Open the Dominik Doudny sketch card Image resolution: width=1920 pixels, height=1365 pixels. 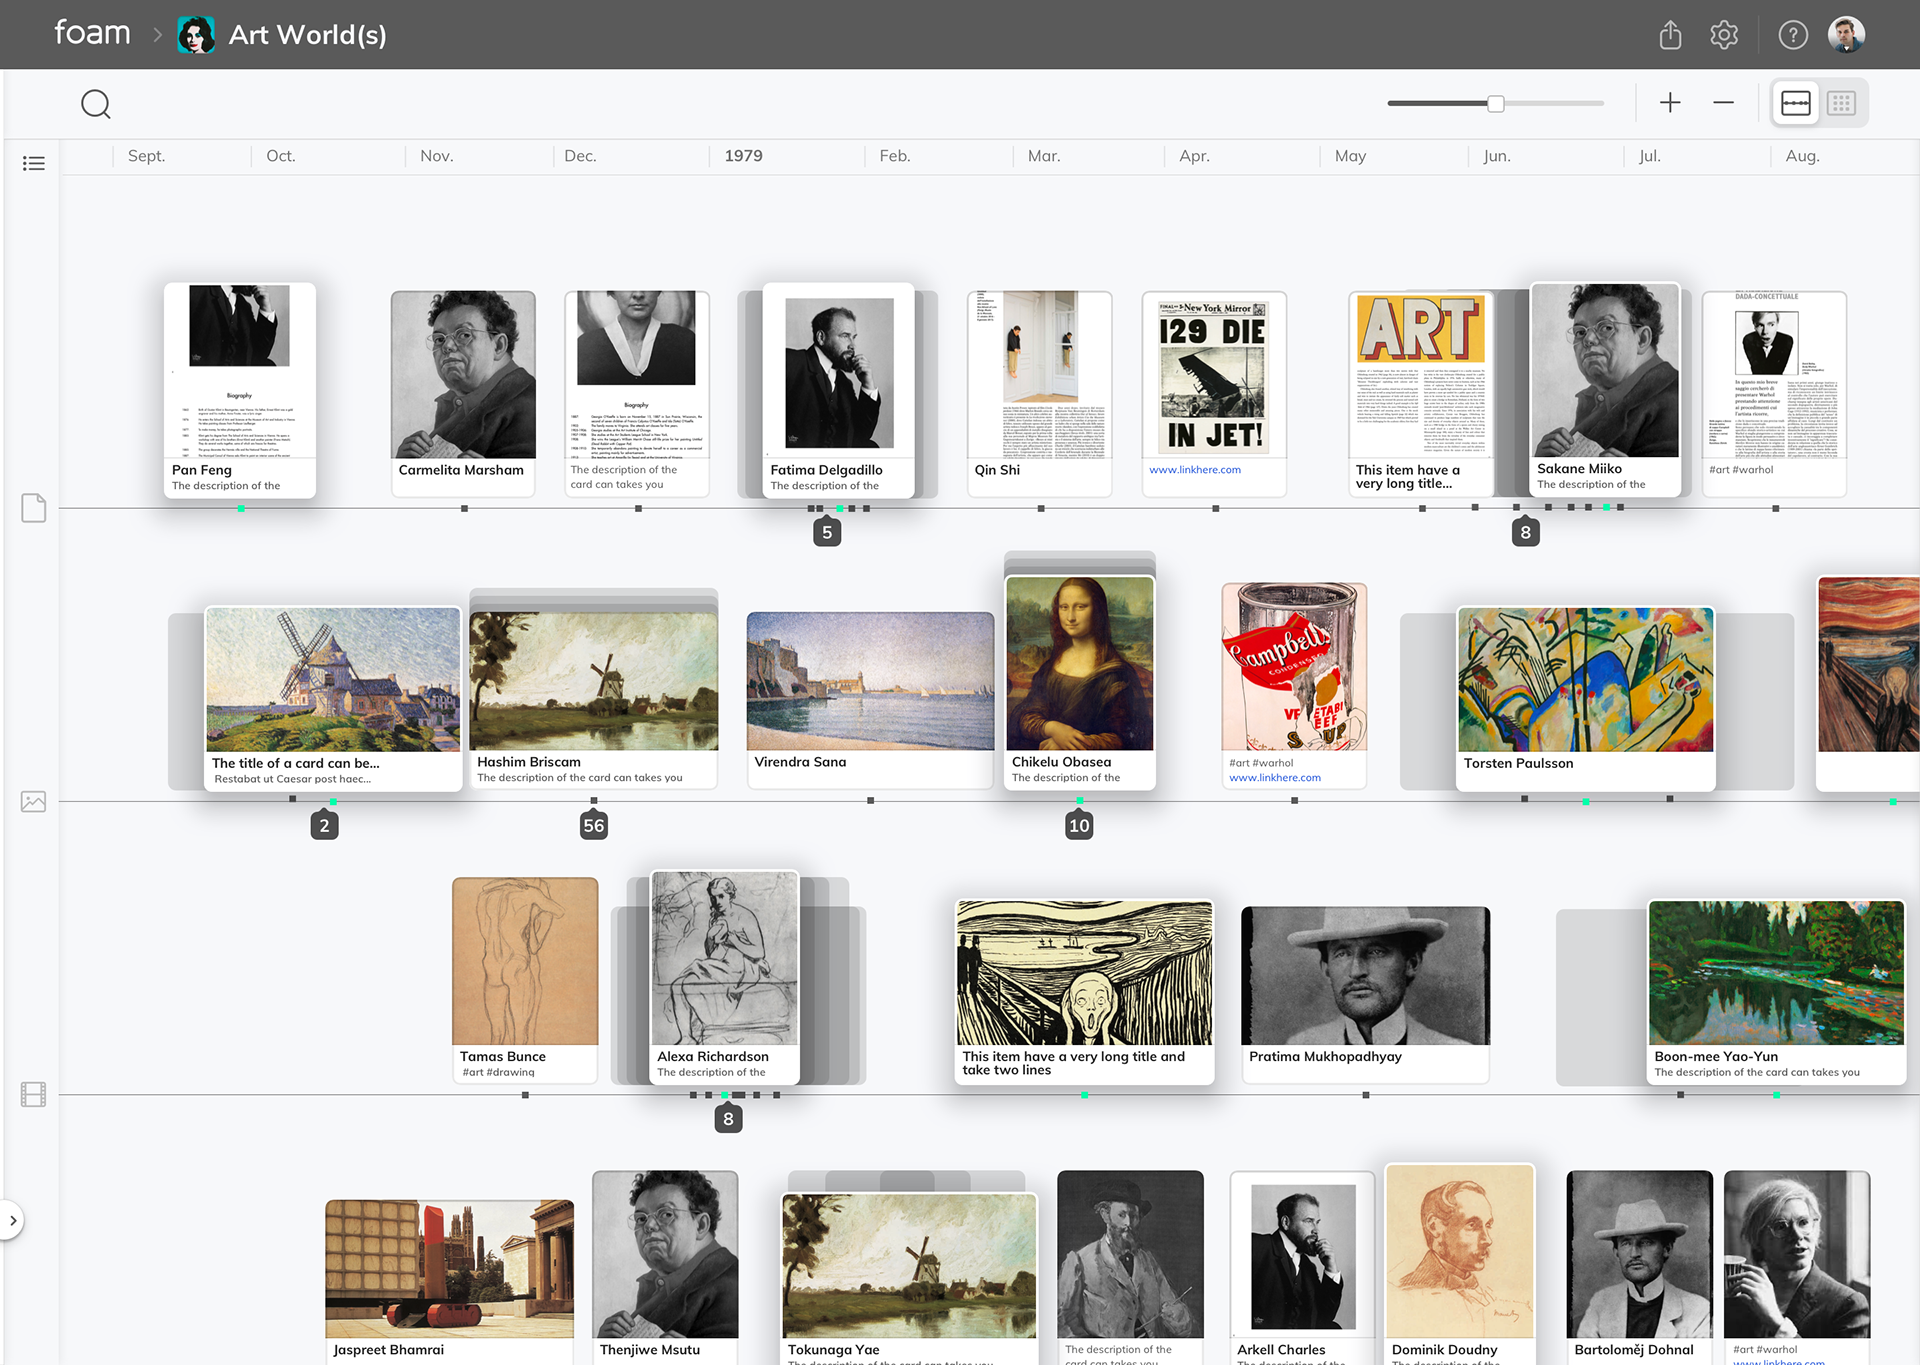click(1460, 1264)
